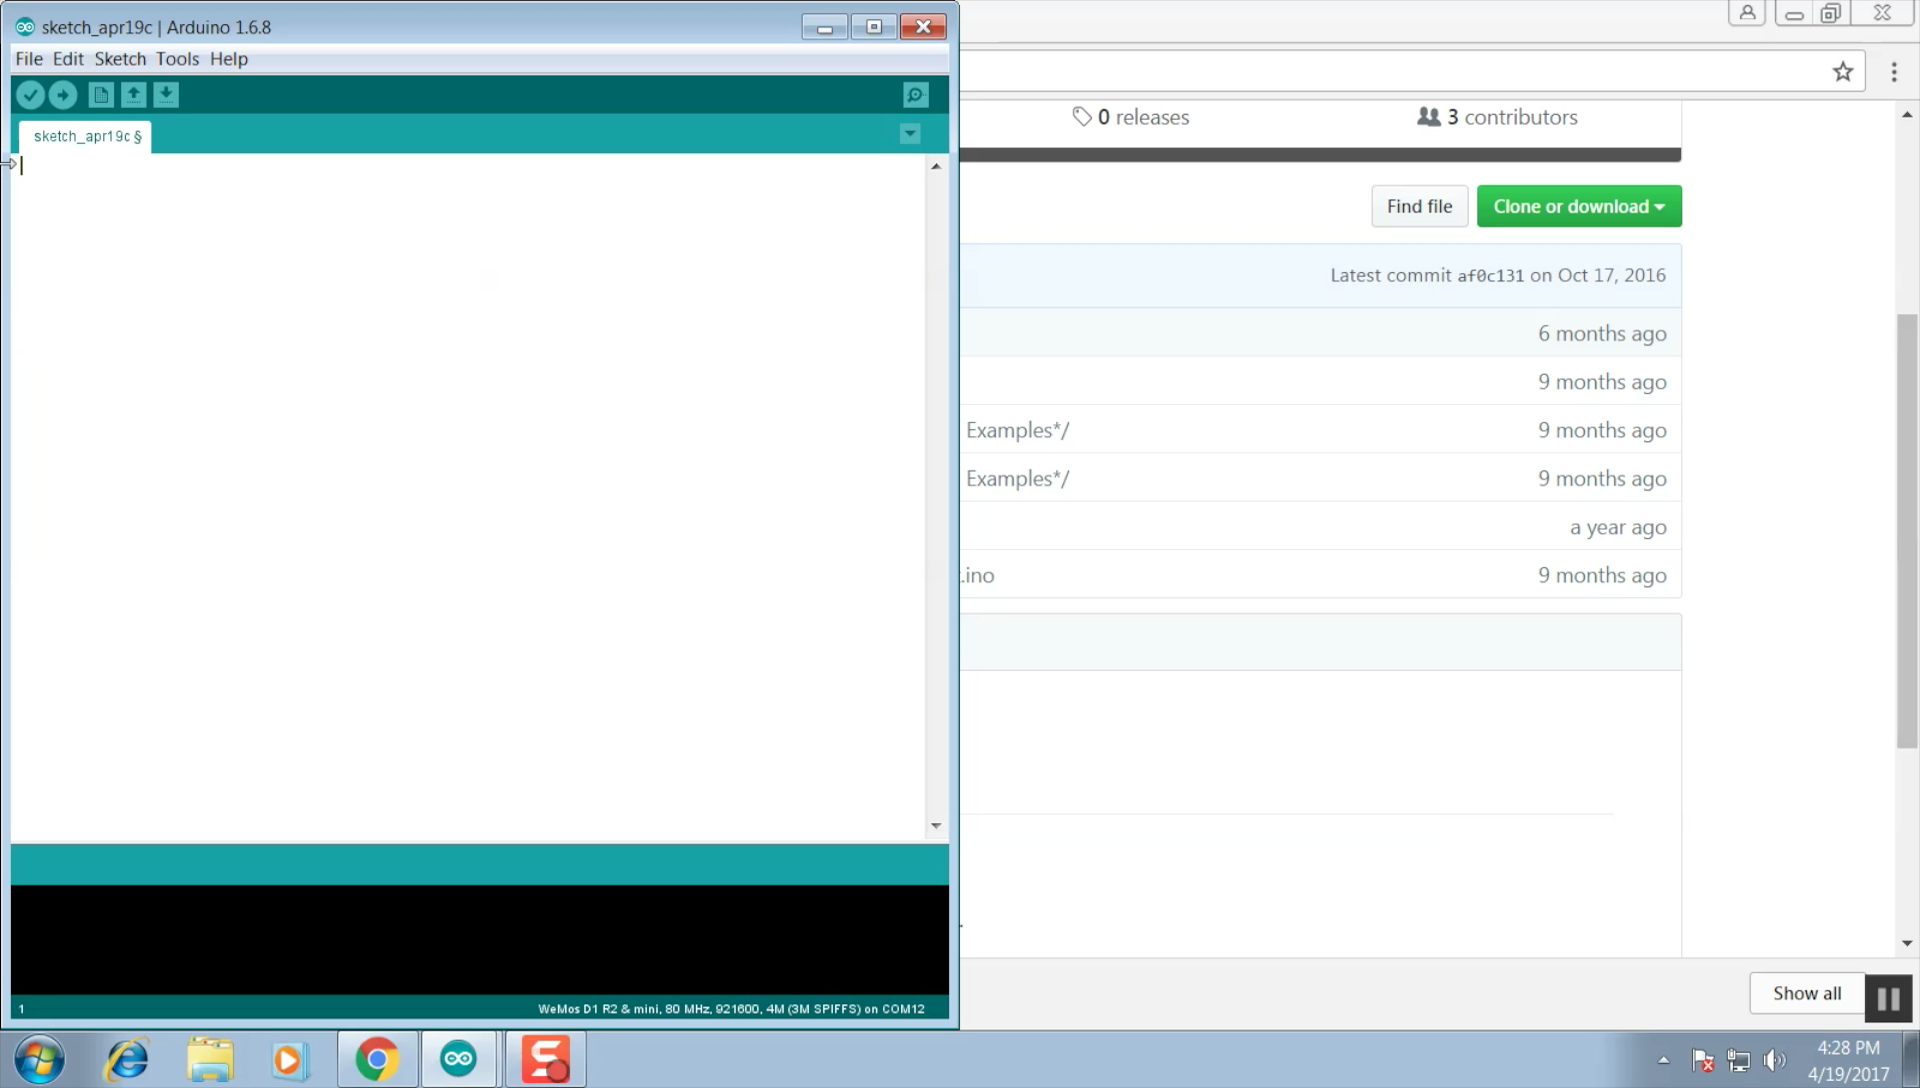
Task: Click the volume speaker tray icon
Action: click(x=1775, y=1060)
